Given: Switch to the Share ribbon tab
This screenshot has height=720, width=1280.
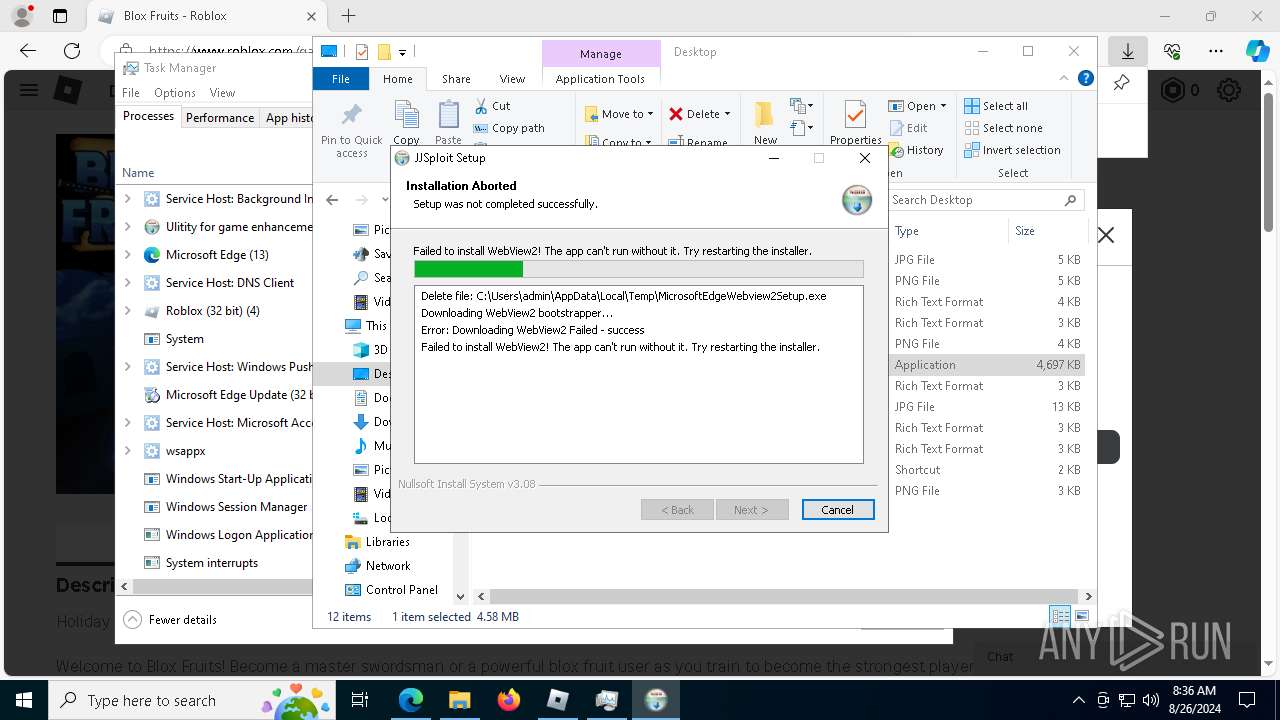Looking at the screenshot, I should pos(456,79).
